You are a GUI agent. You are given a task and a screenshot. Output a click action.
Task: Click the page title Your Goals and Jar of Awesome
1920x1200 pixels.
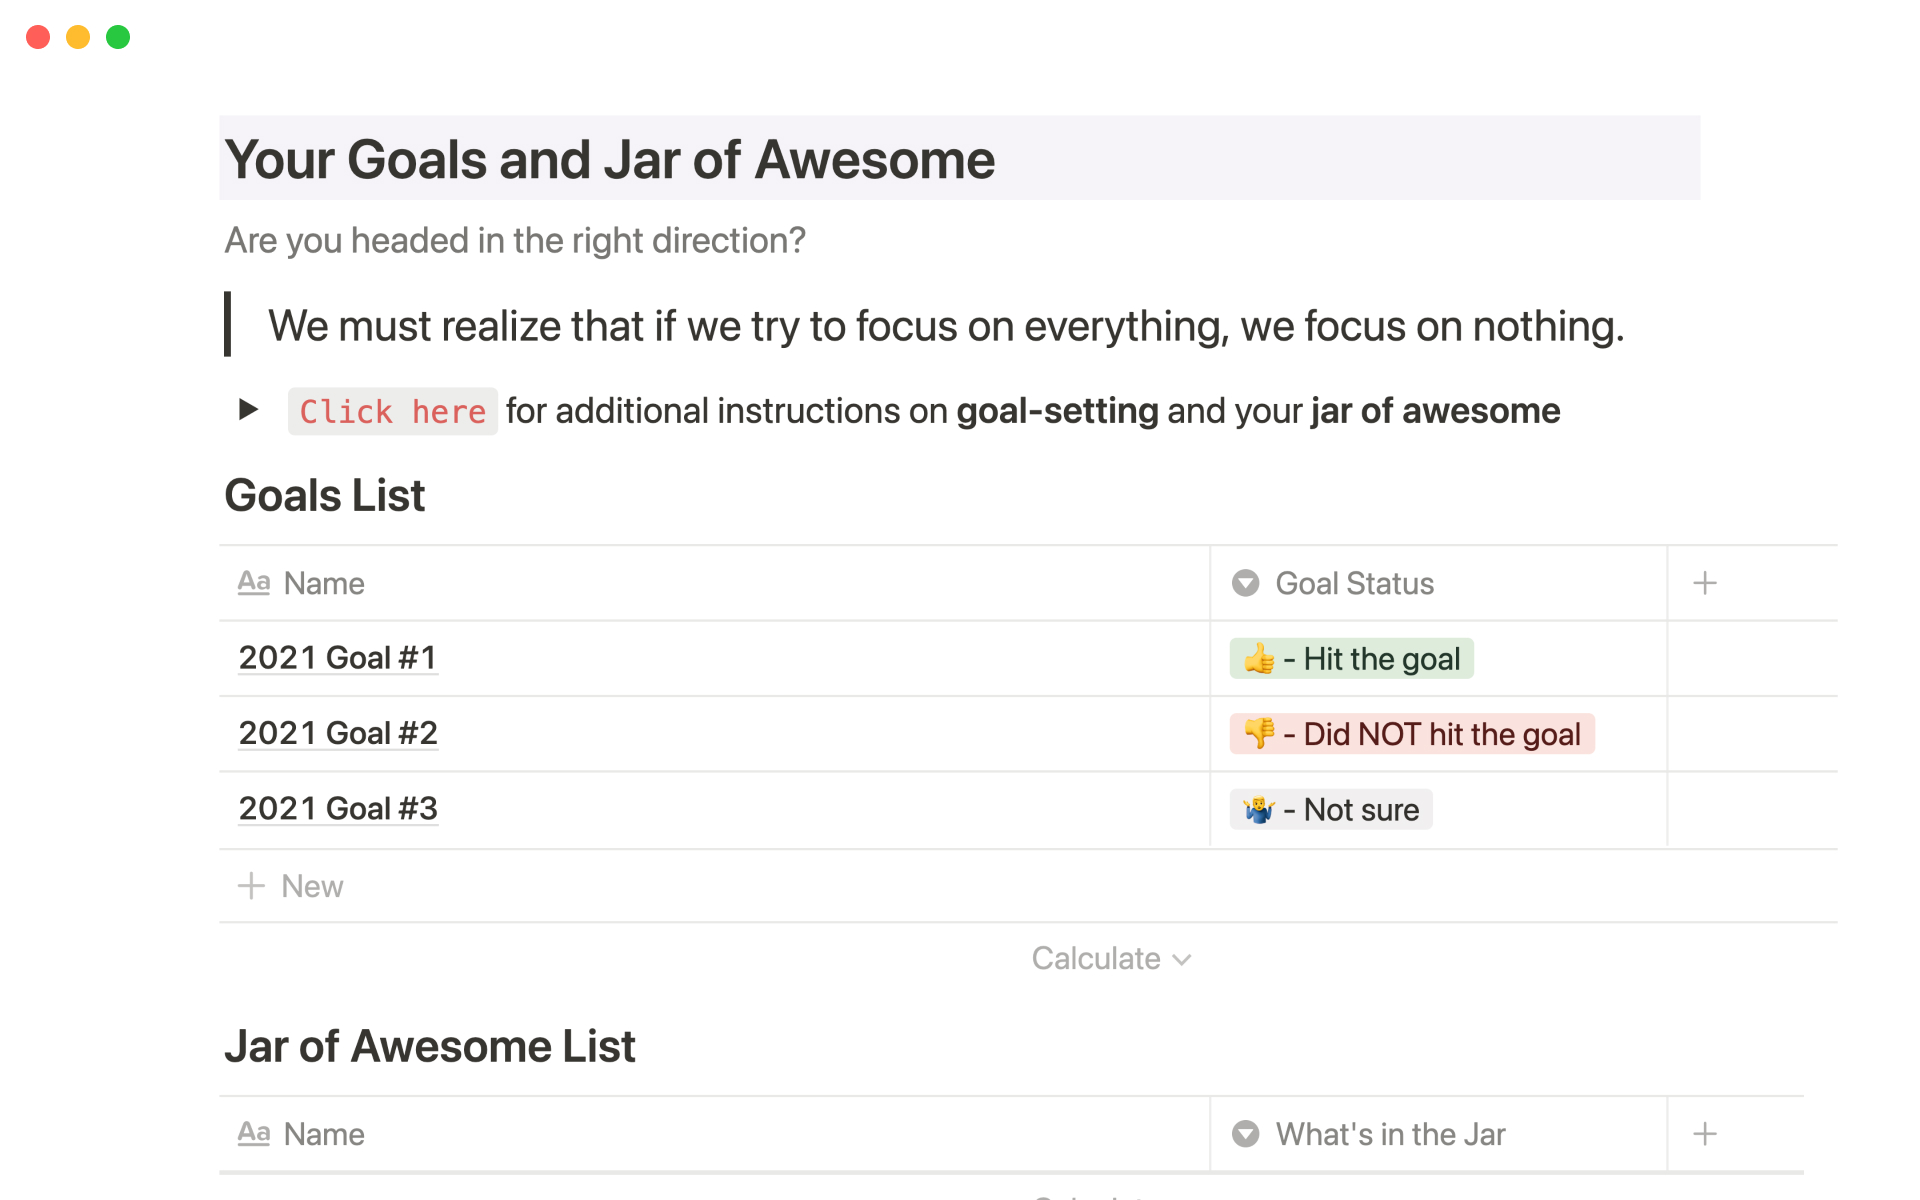click(x=610, y=160)
